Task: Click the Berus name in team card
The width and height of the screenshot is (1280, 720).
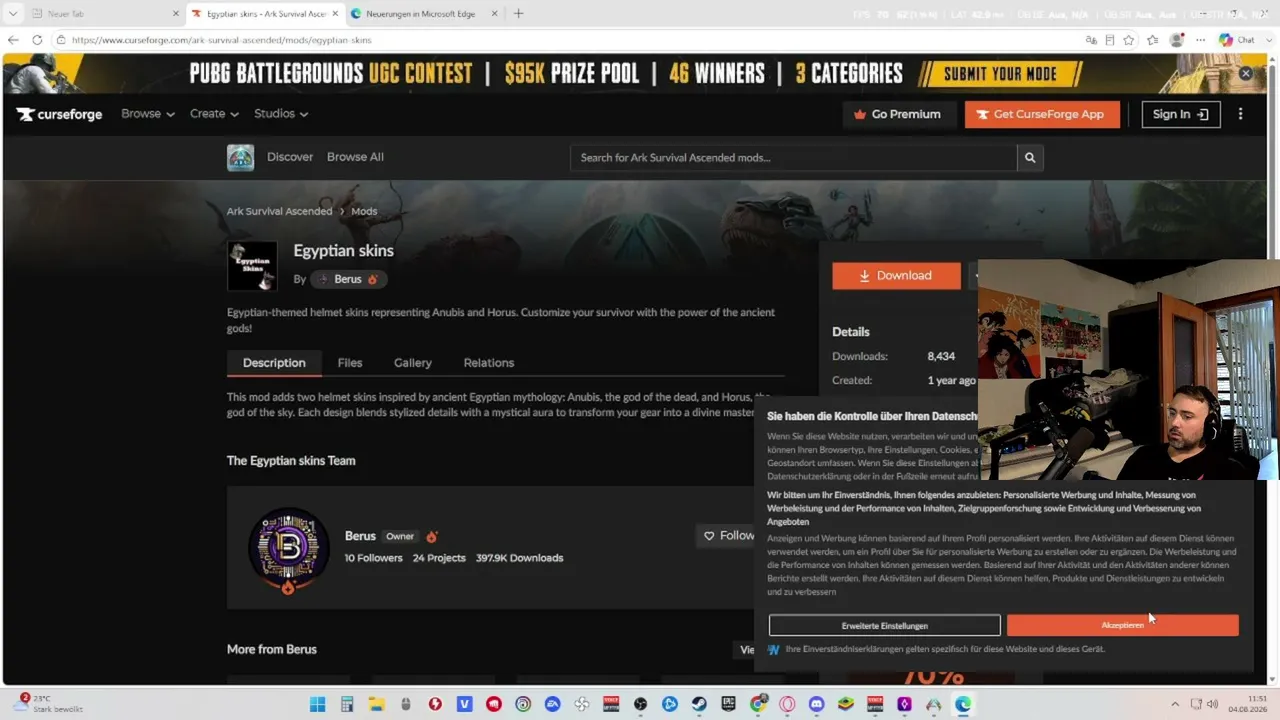Action: 360,536
